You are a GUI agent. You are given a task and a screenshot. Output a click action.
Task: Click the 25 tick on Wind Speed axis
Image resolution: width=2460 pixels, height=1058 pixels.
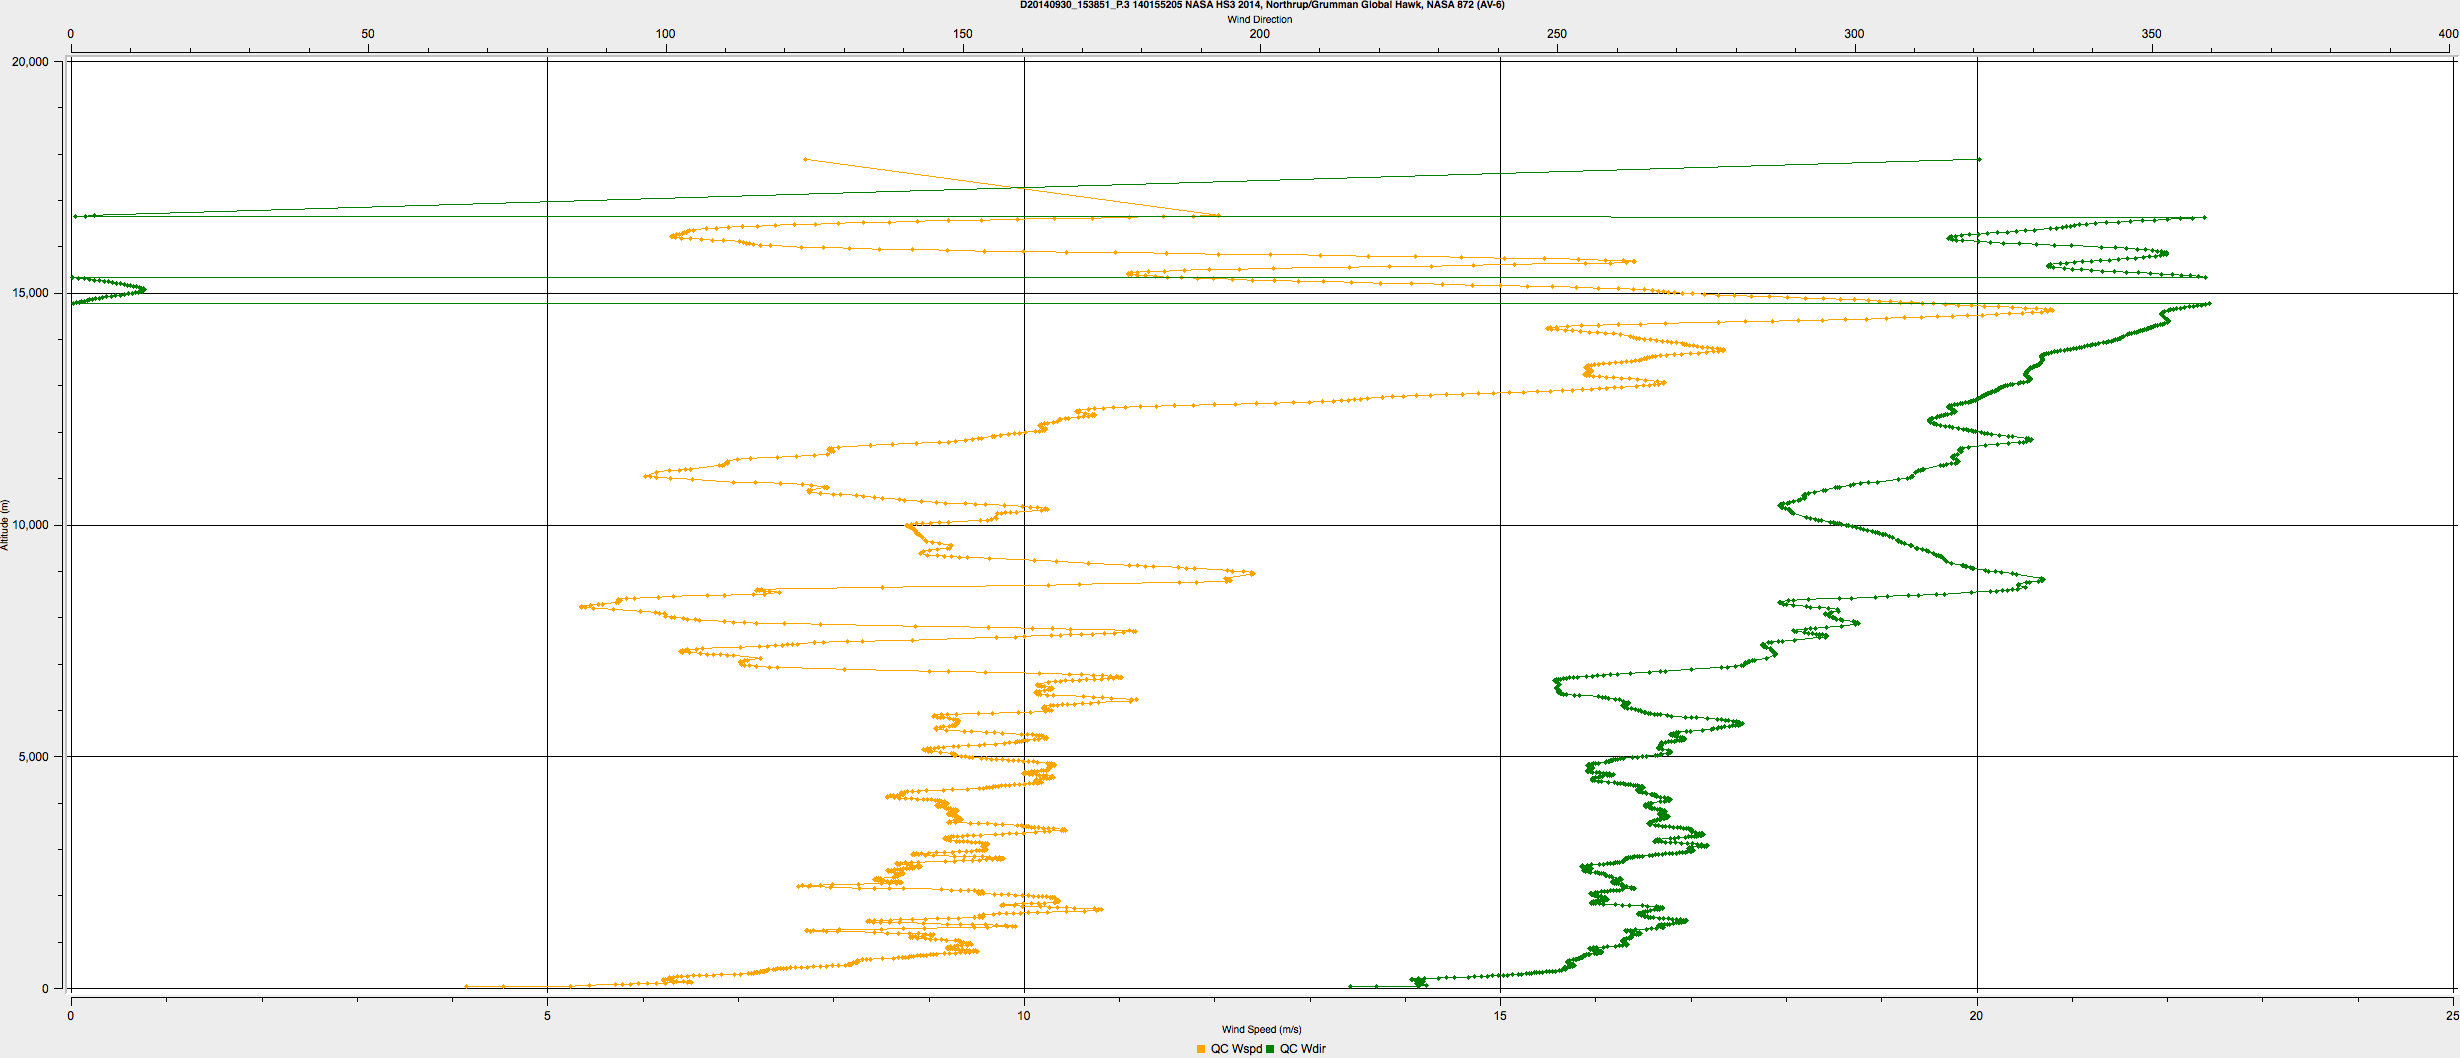pyautogui.click(x=2452, y=1016)
